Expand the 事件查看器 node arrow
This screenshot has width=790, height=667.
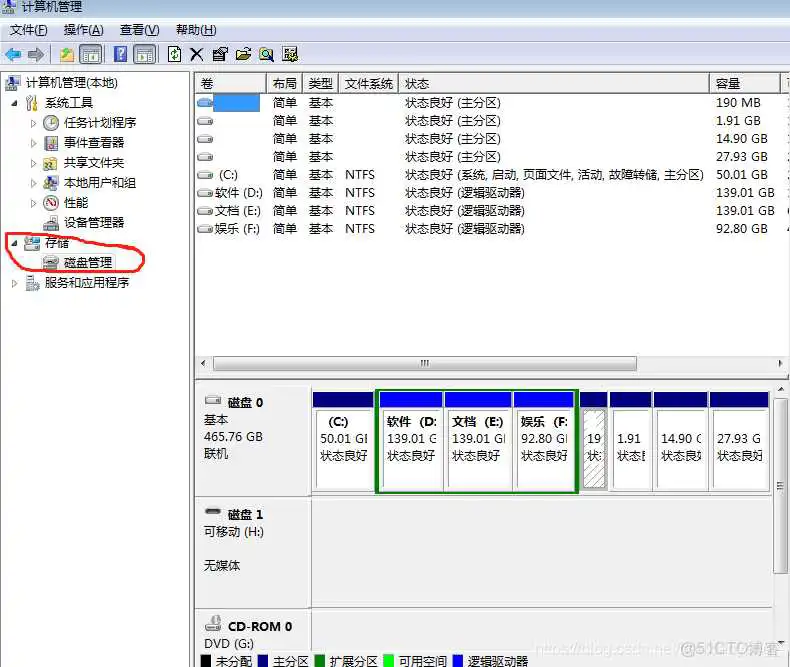[x=33, y=143]
